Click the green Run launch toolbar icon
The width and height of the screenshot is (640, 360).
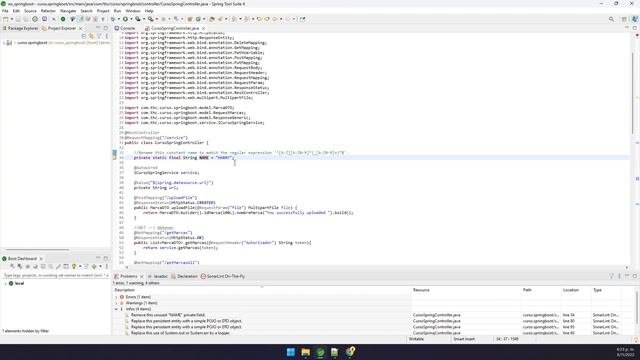tap(125, 19)
